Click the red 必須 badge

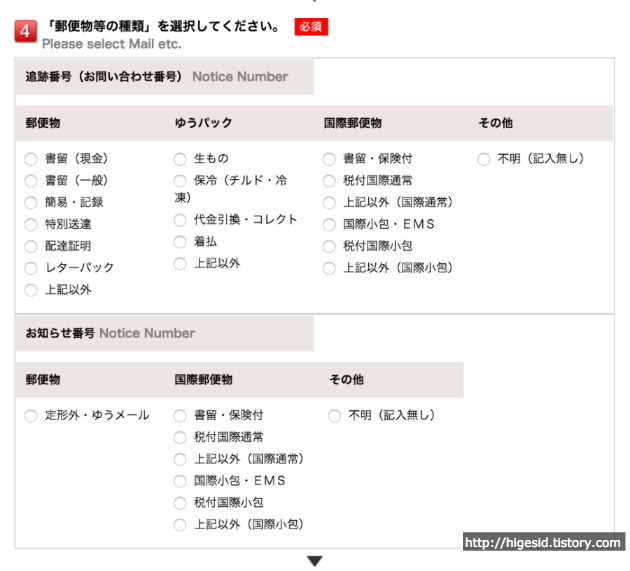click(311, 27)
